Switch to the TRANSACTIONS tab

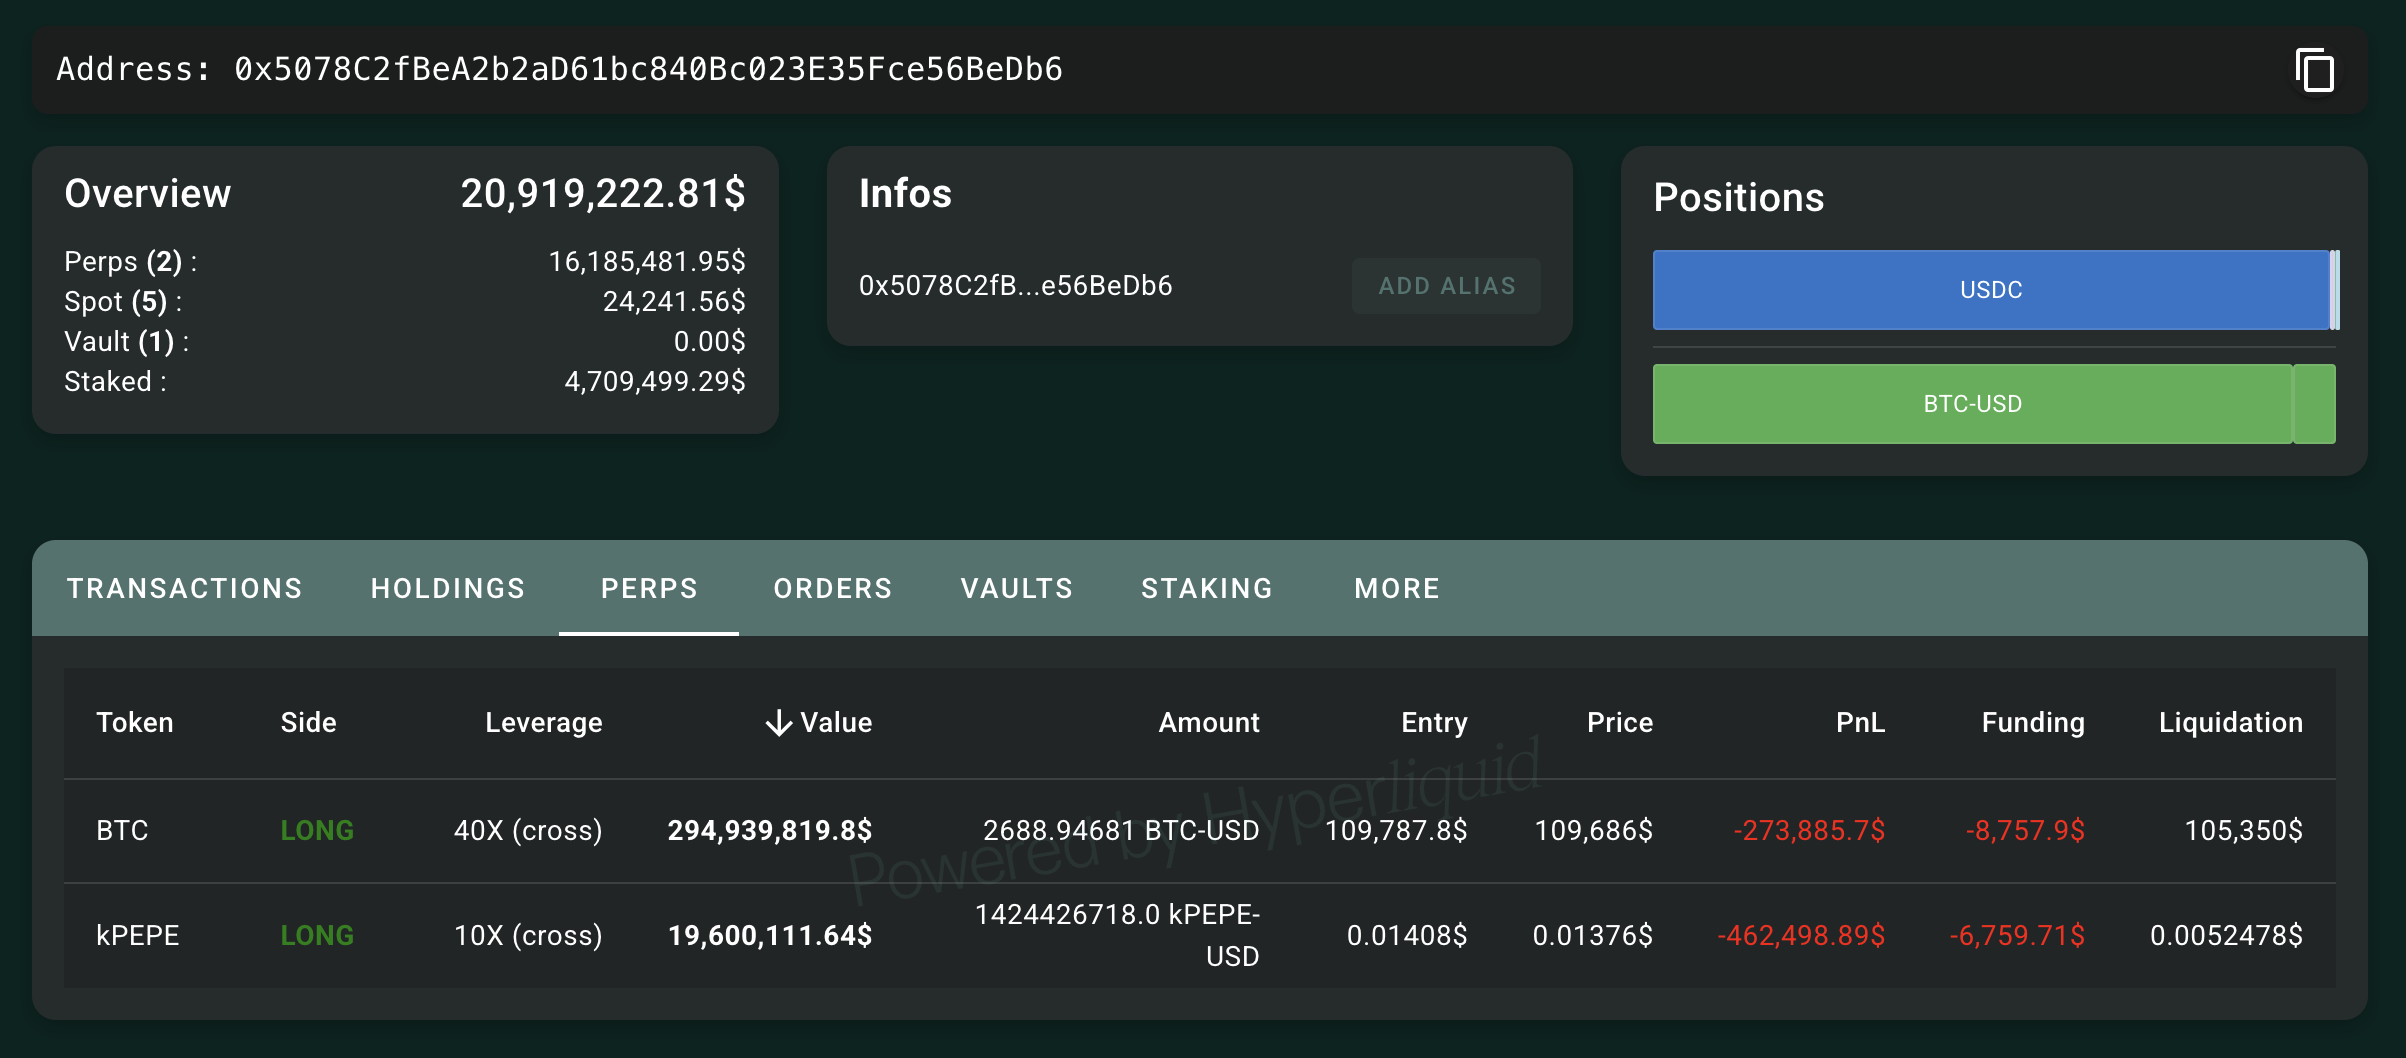click(x=184, y=588)
